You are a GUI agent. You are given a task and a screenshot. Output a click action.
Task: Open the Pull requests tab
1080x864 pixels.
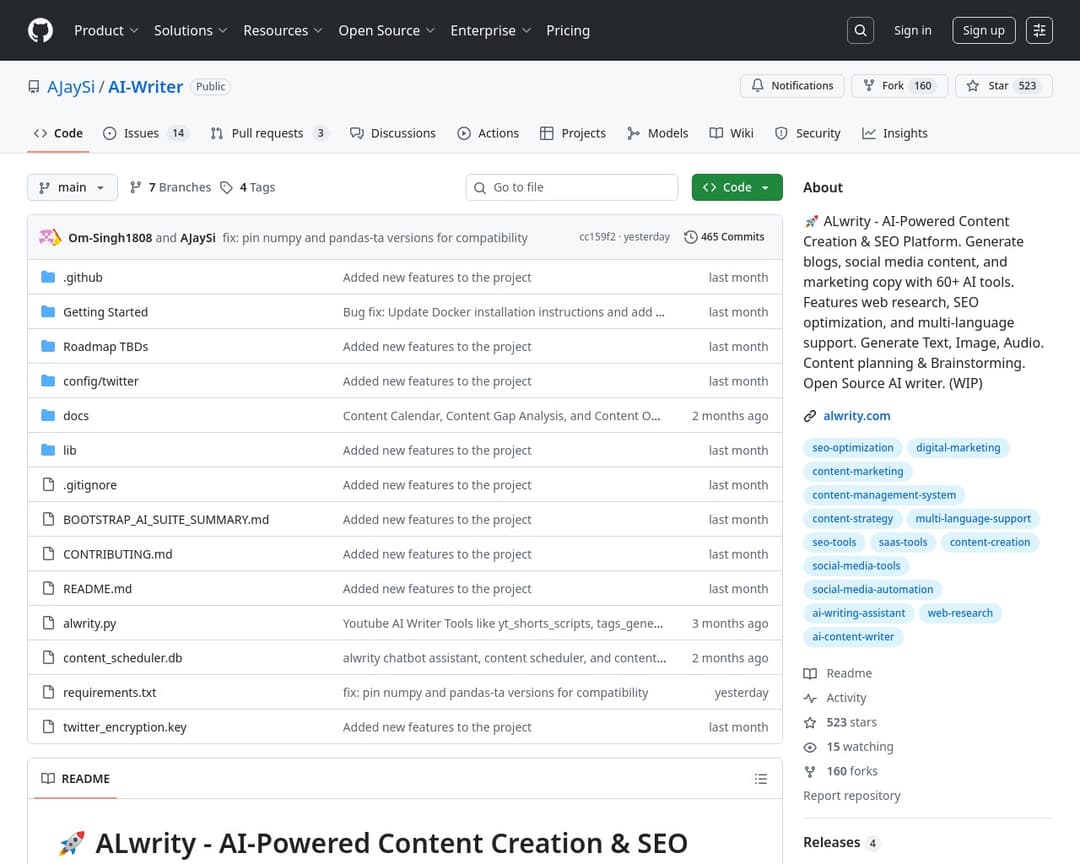(267, 133)
